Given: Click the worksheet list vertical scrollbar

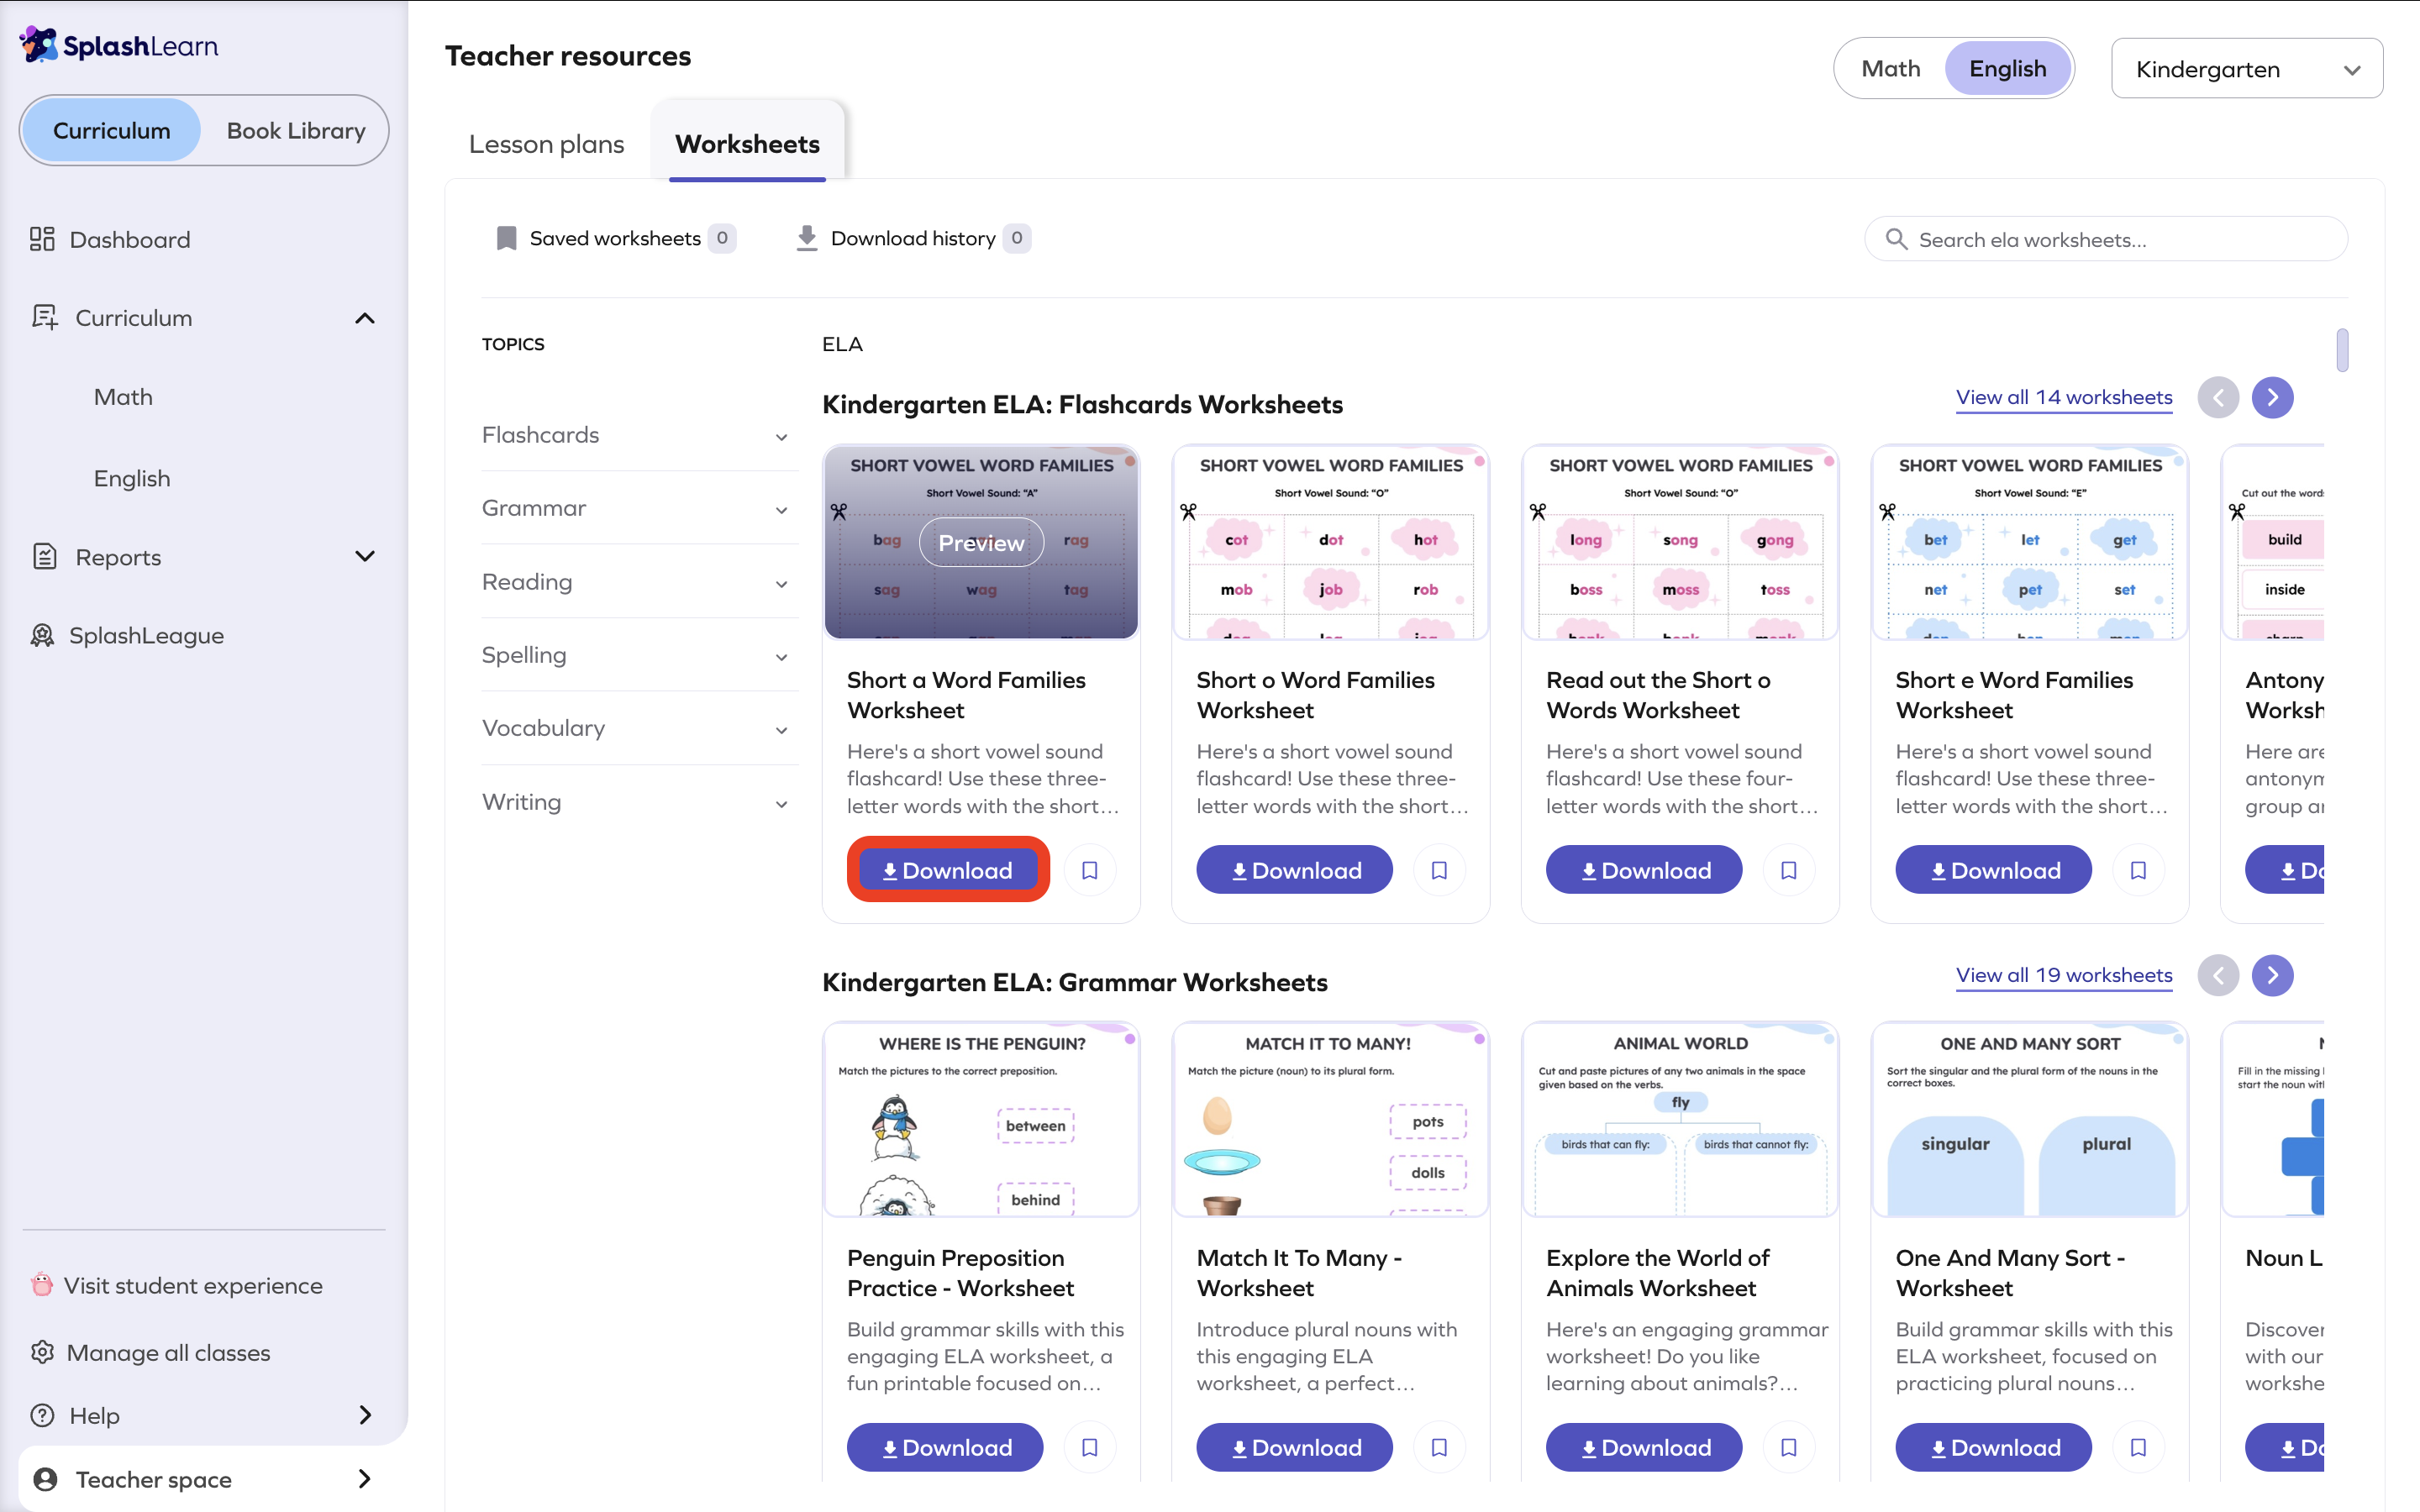Looking at the screenshot, I should point(2342,350).
